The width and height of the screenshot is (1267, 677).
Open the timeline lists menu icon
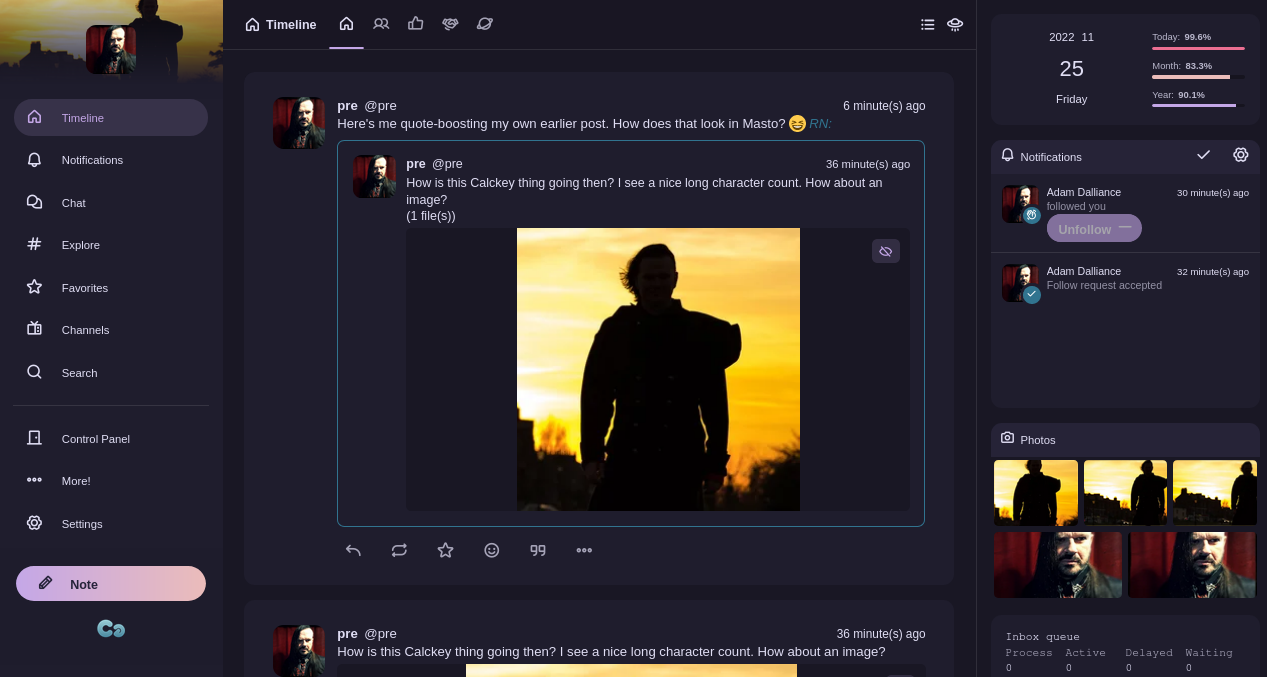pyautogui.click(x=928, y=24)
